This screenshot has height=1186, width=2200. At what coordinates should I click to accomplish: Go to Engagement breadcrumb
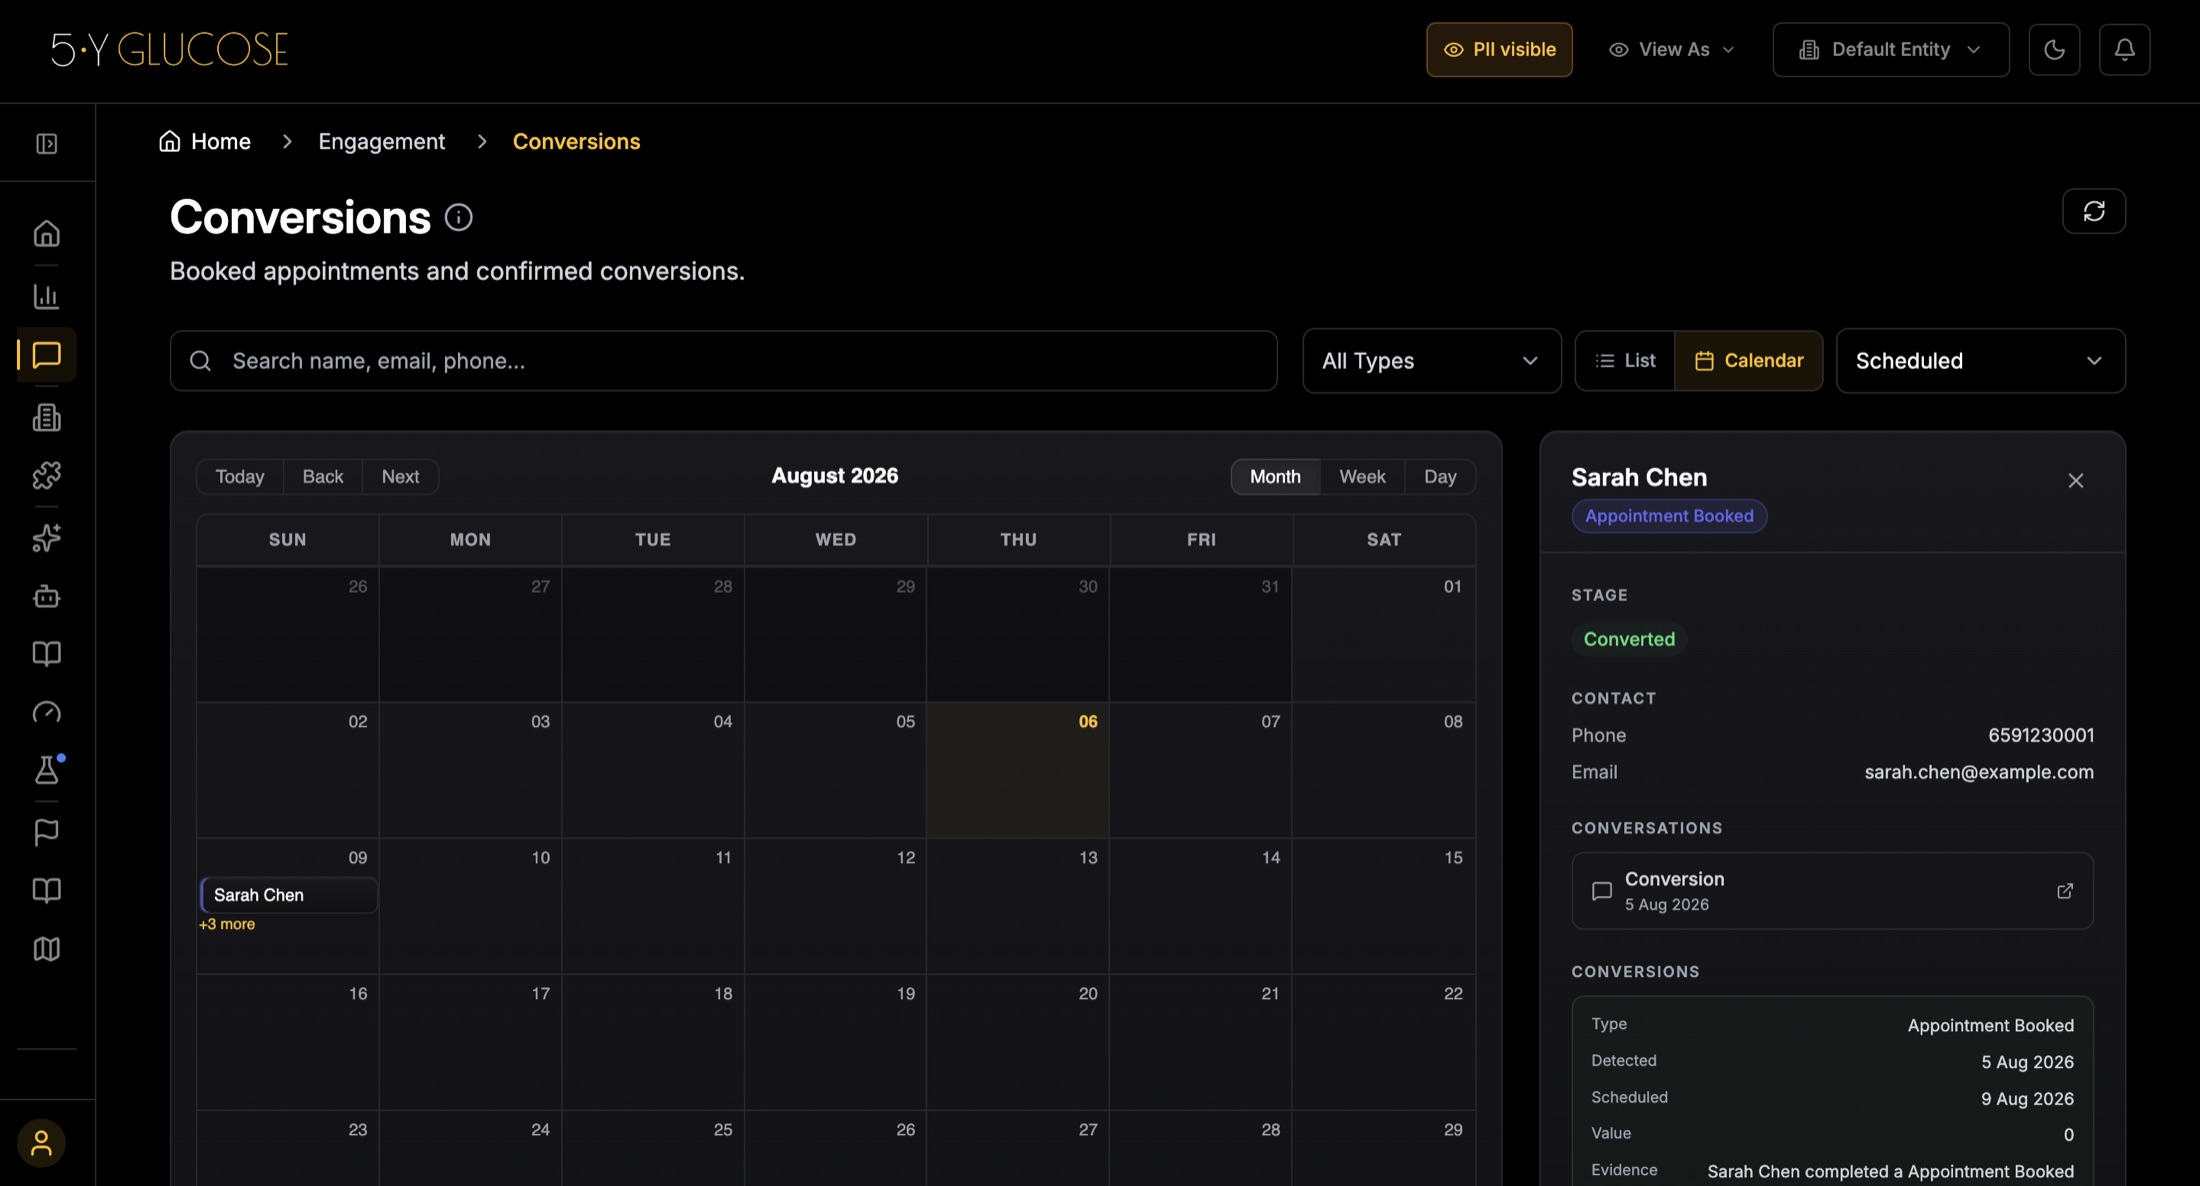382,142
